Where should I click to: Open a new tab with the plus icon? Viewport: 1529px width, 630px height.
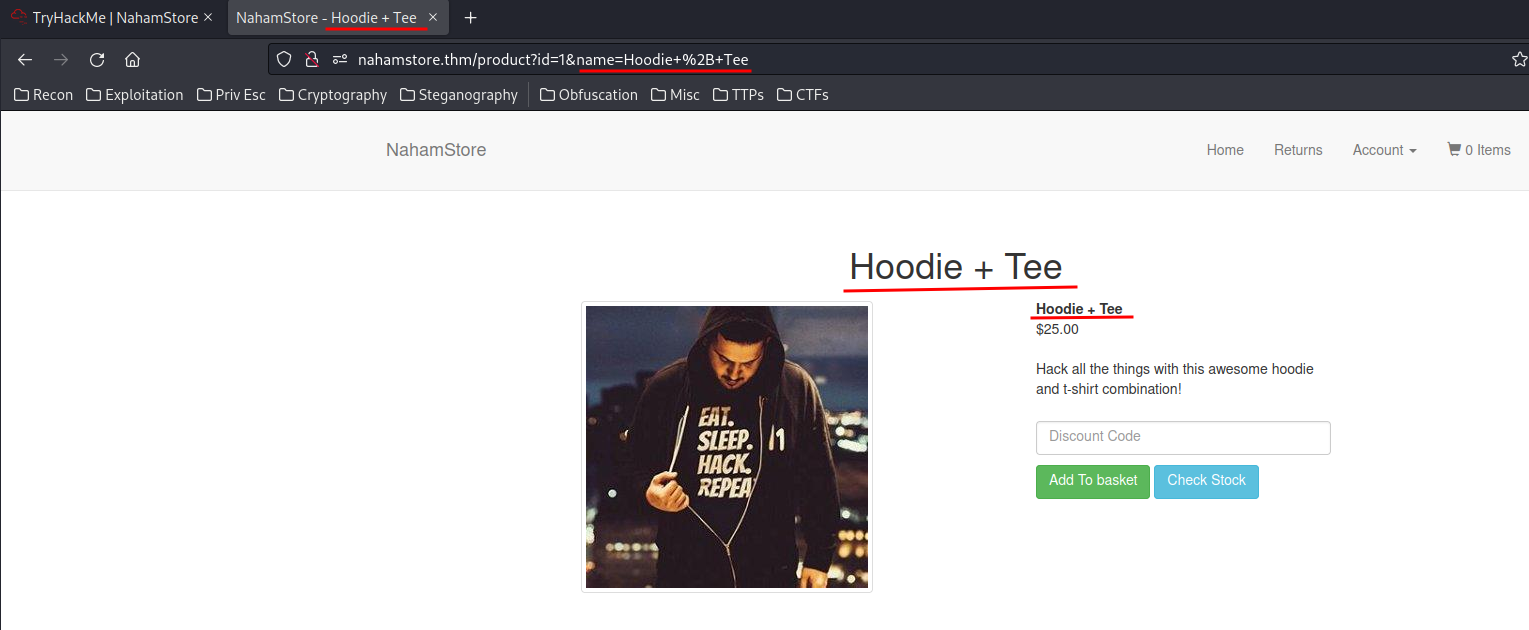pyautogui.click(x=471, y=18)
